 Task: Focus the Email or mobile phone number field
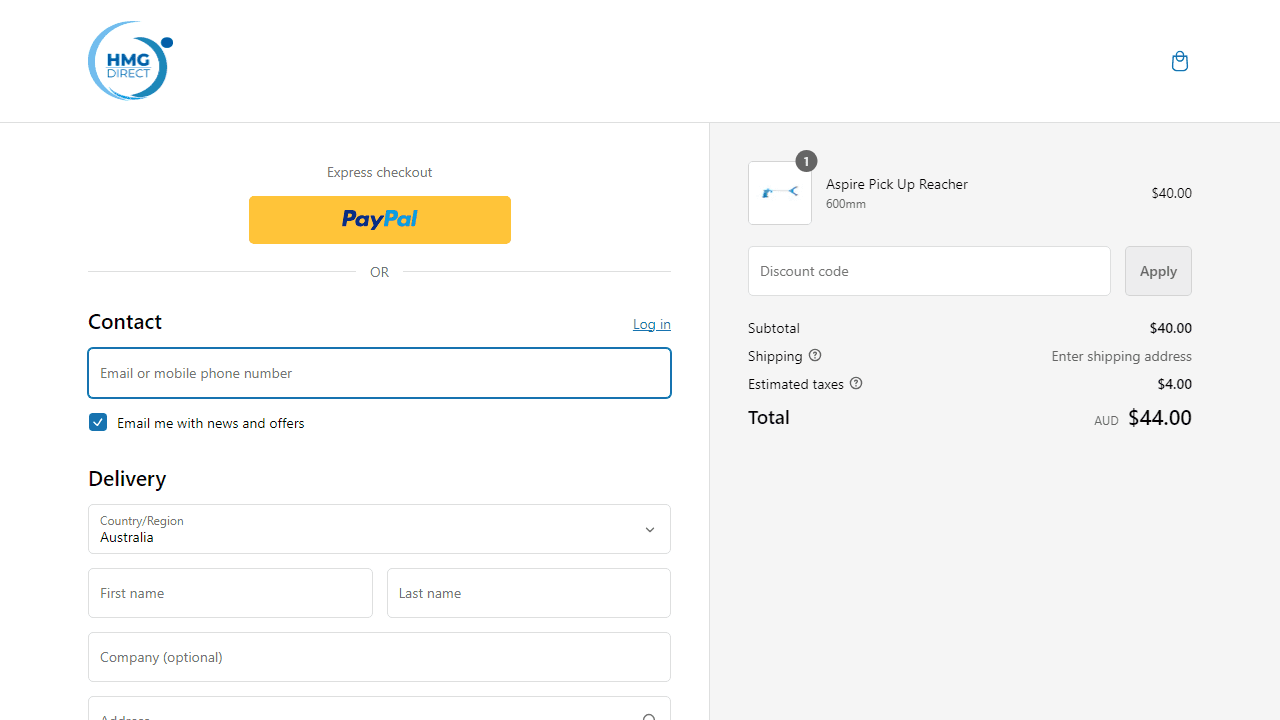click(379, 373)
